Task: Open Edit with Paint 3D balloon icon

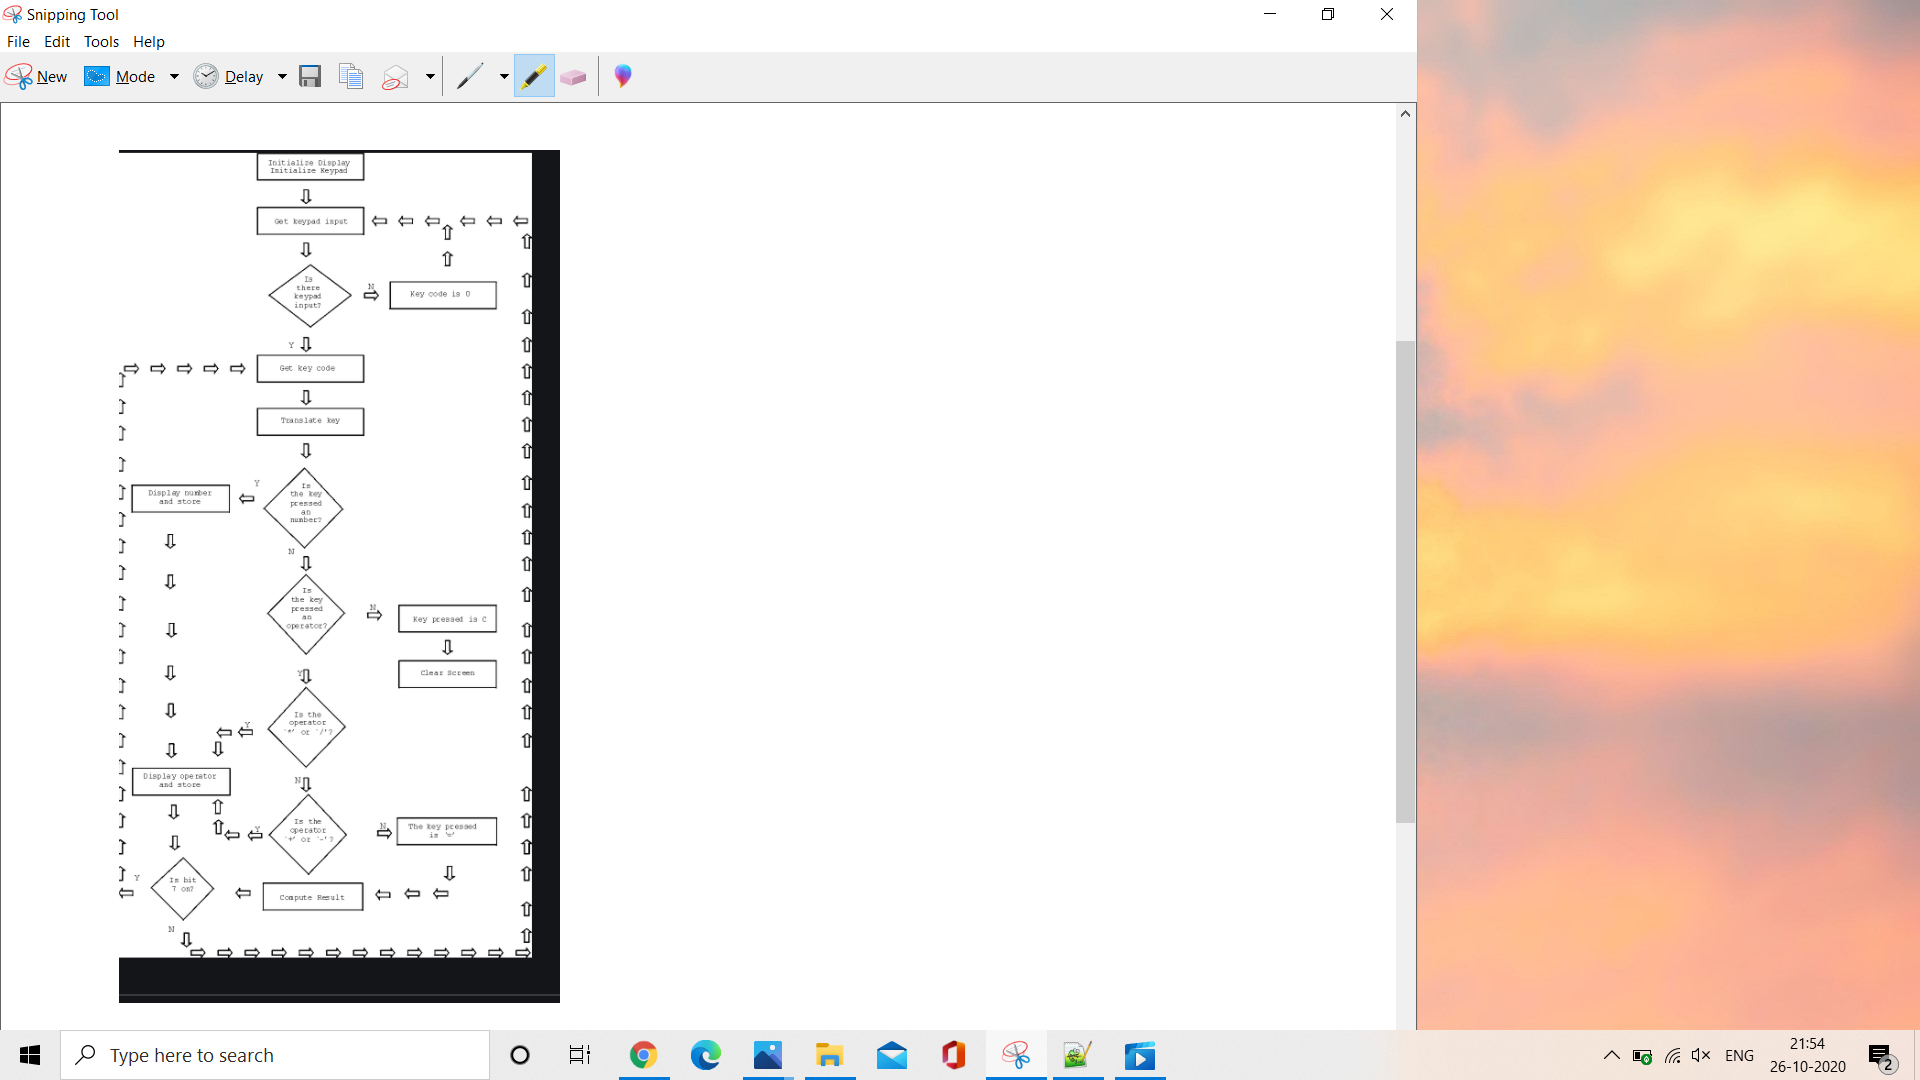Action: point(623,77)
